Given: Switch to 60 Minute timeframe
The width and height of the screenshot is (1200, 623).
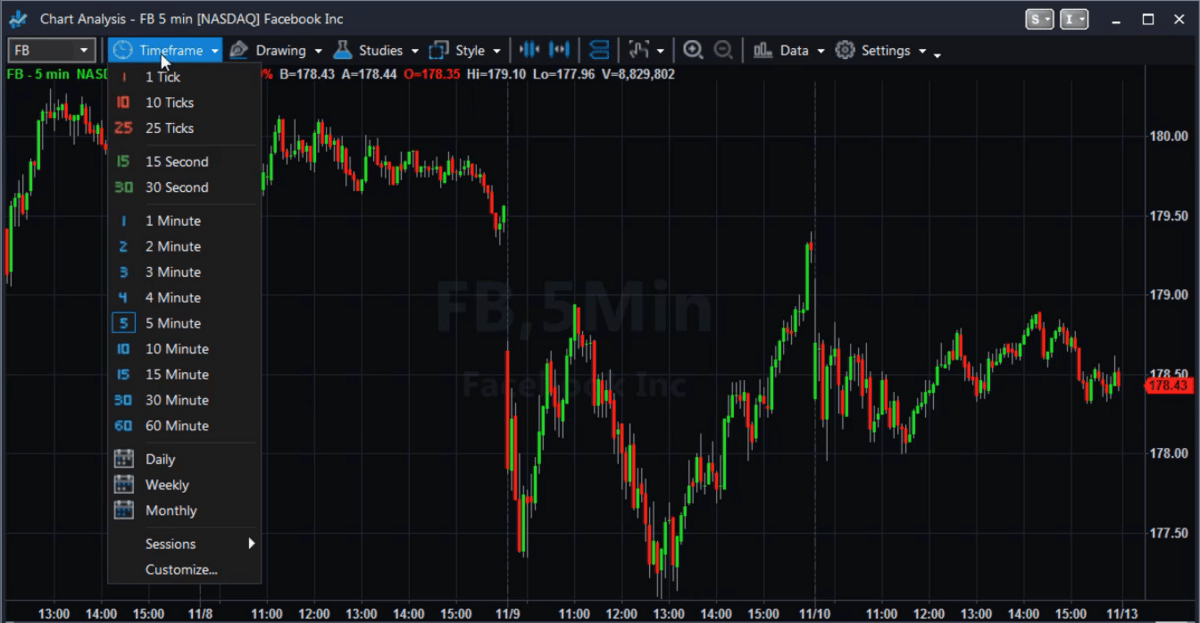Looking at the screenshot, I should (184, 426).
